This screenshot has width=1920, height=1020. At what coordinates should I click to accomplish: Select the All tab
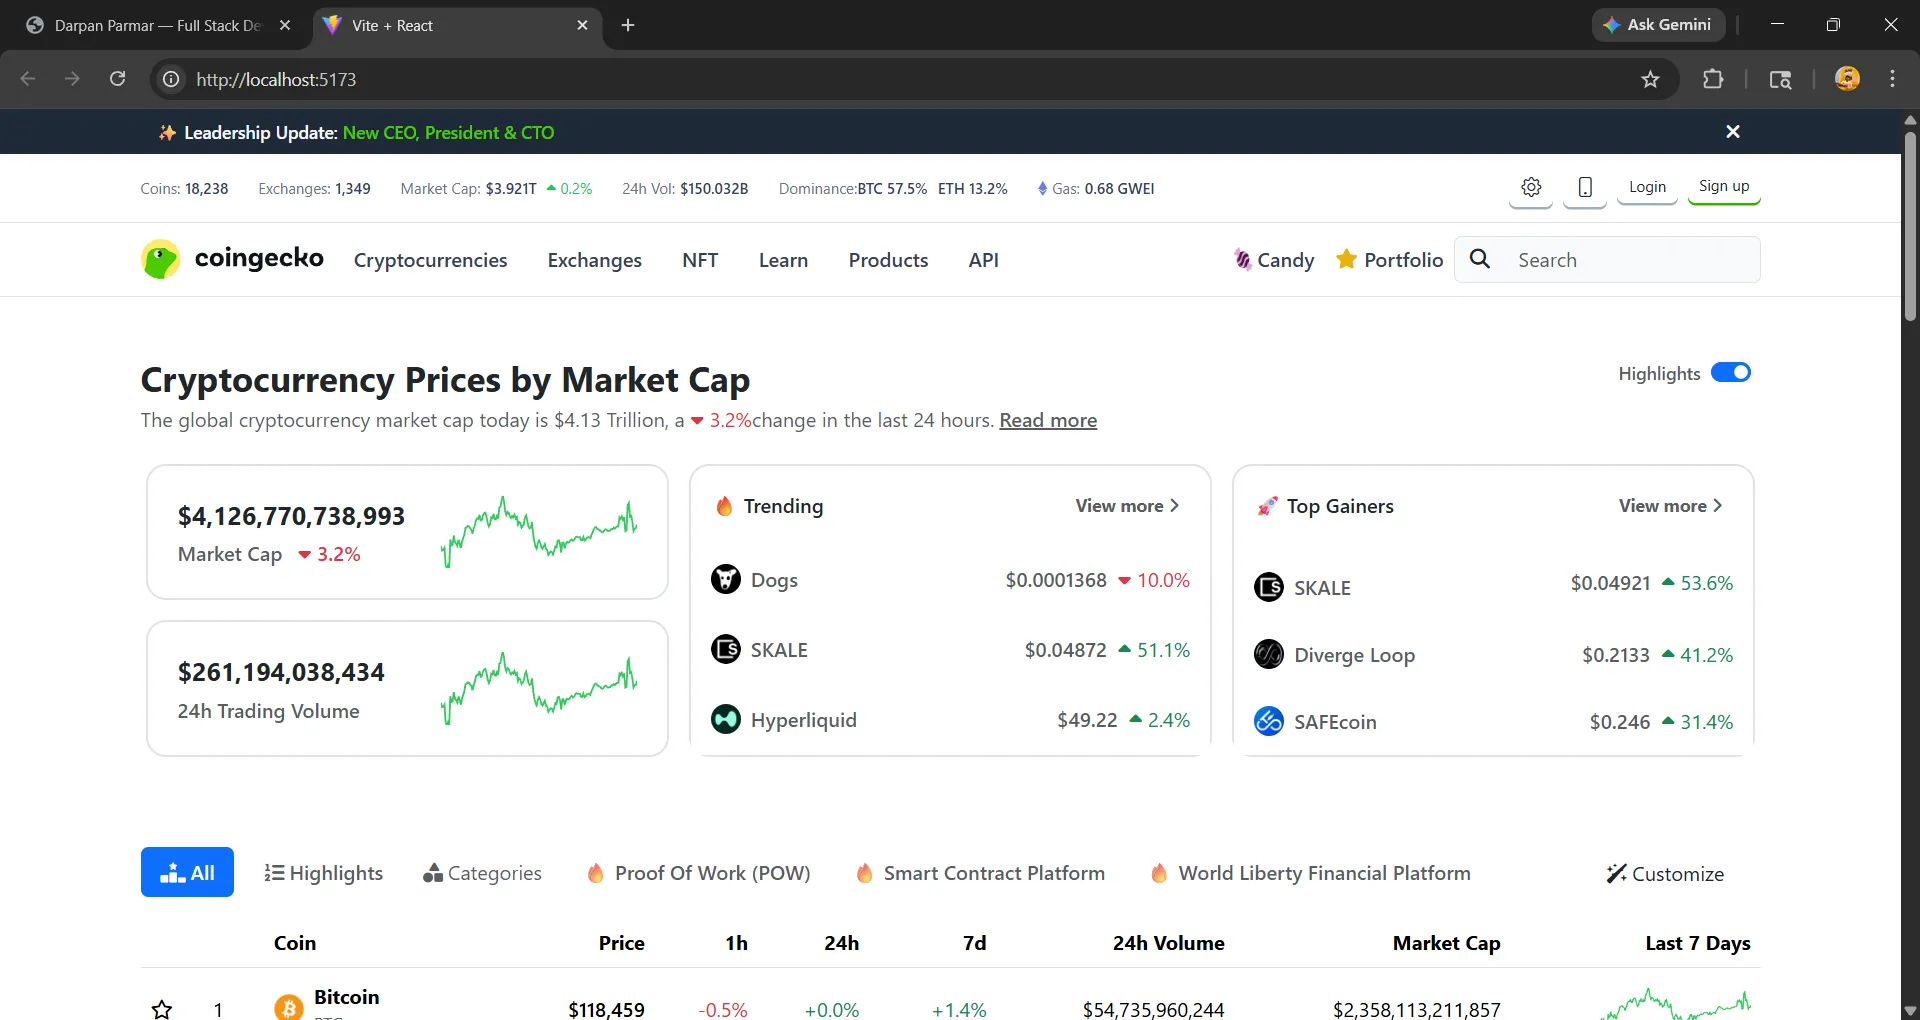pyautogui.click(x=187, y=872)
